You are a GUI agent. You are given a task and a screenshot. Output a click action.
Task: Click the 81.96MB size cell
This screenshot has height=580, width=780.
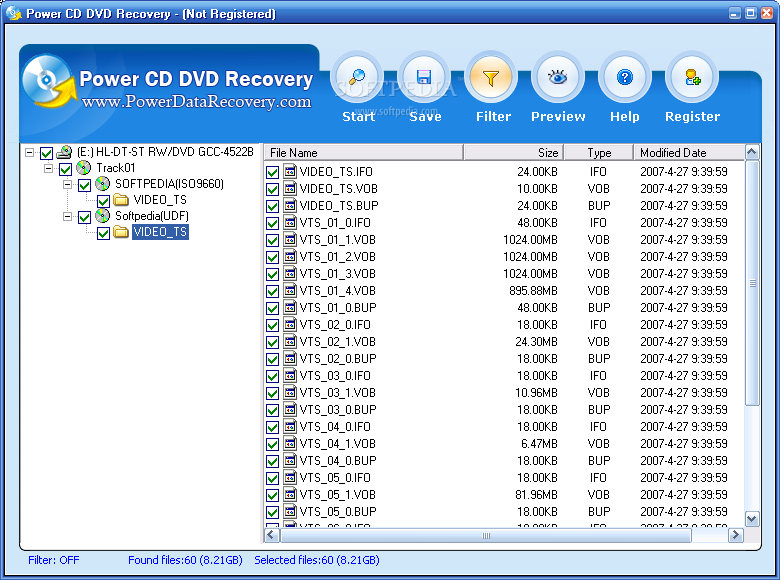click(536, 495)
